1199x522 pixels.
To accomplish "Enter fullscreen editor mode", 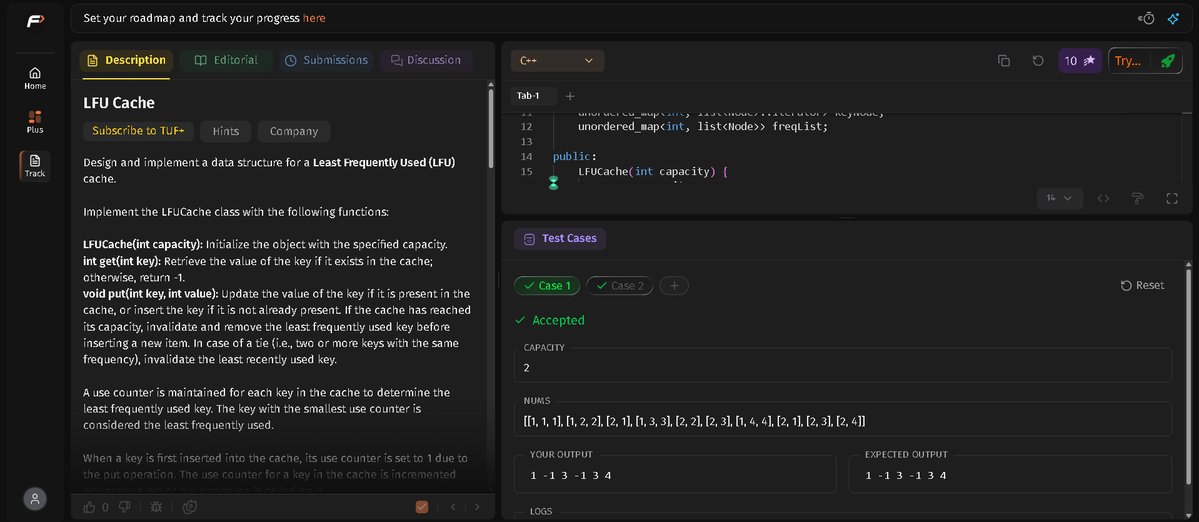I will pos(1171,199).
